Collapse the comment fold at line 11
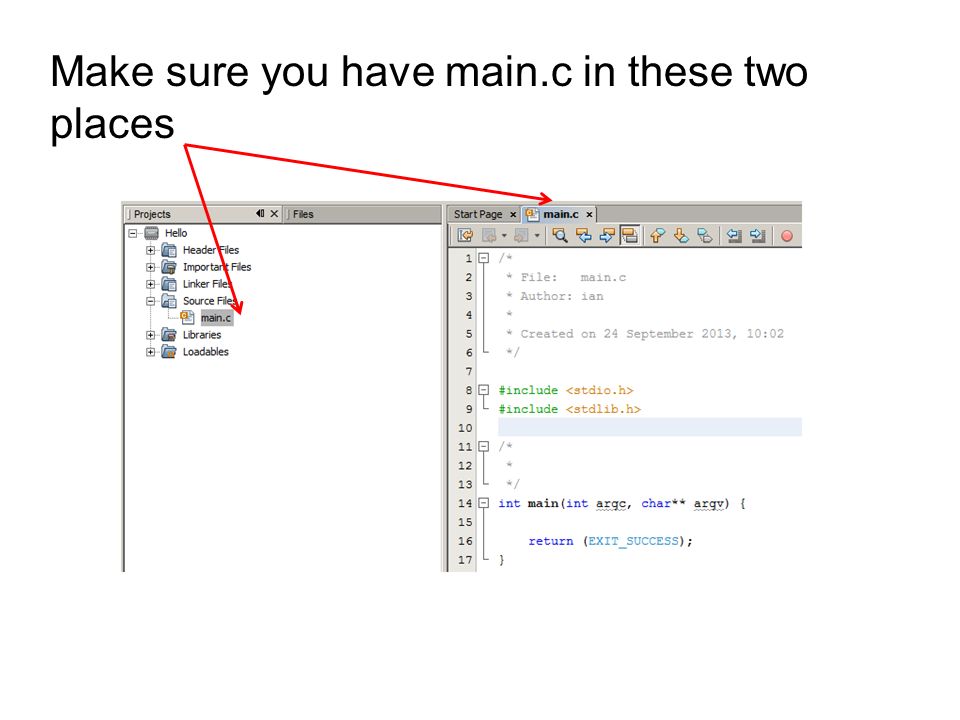The height and width of the screenshot is (720, 960). pyautogui.click(x=484, y=446)
